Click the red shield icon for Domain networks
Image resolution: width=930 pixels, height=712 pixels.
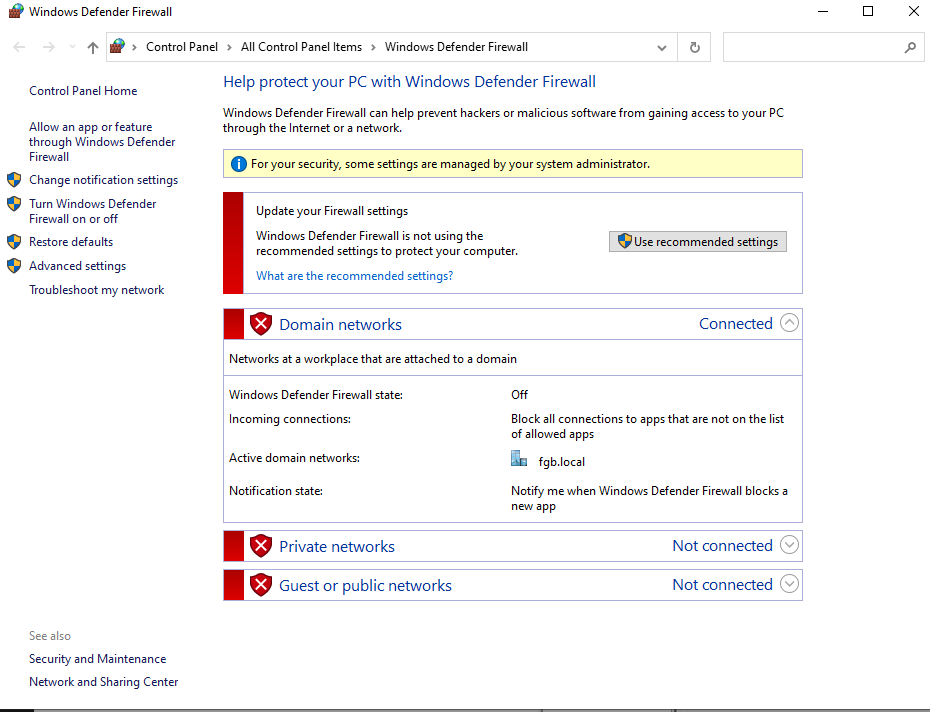[x=261, y=324]
